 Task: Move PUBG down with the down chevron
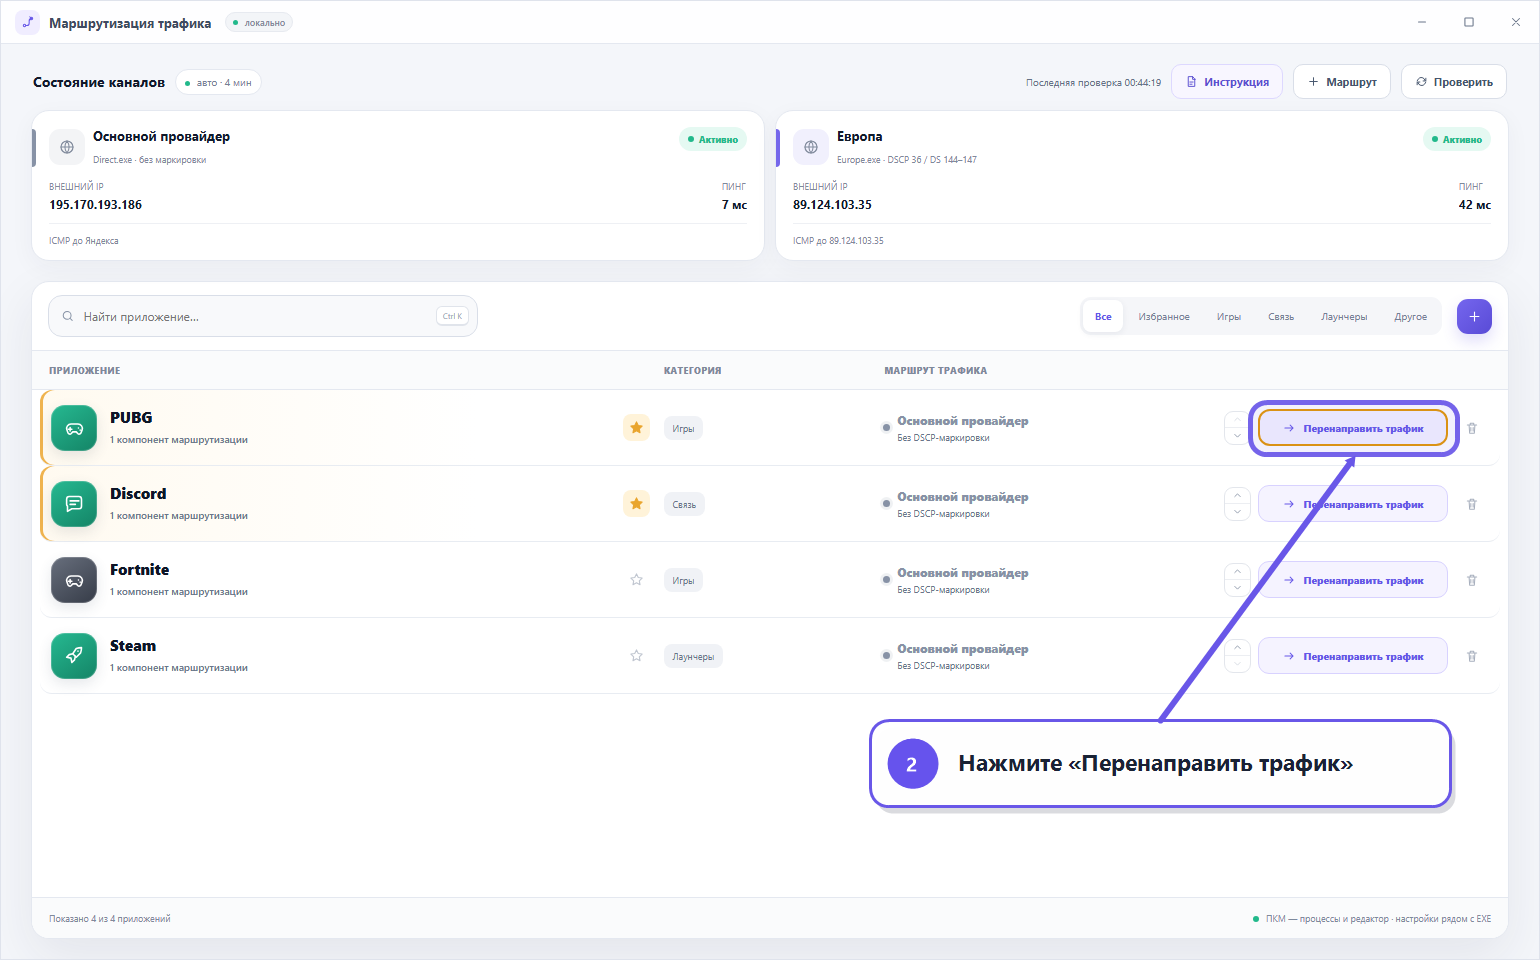tap(1237, 436)
